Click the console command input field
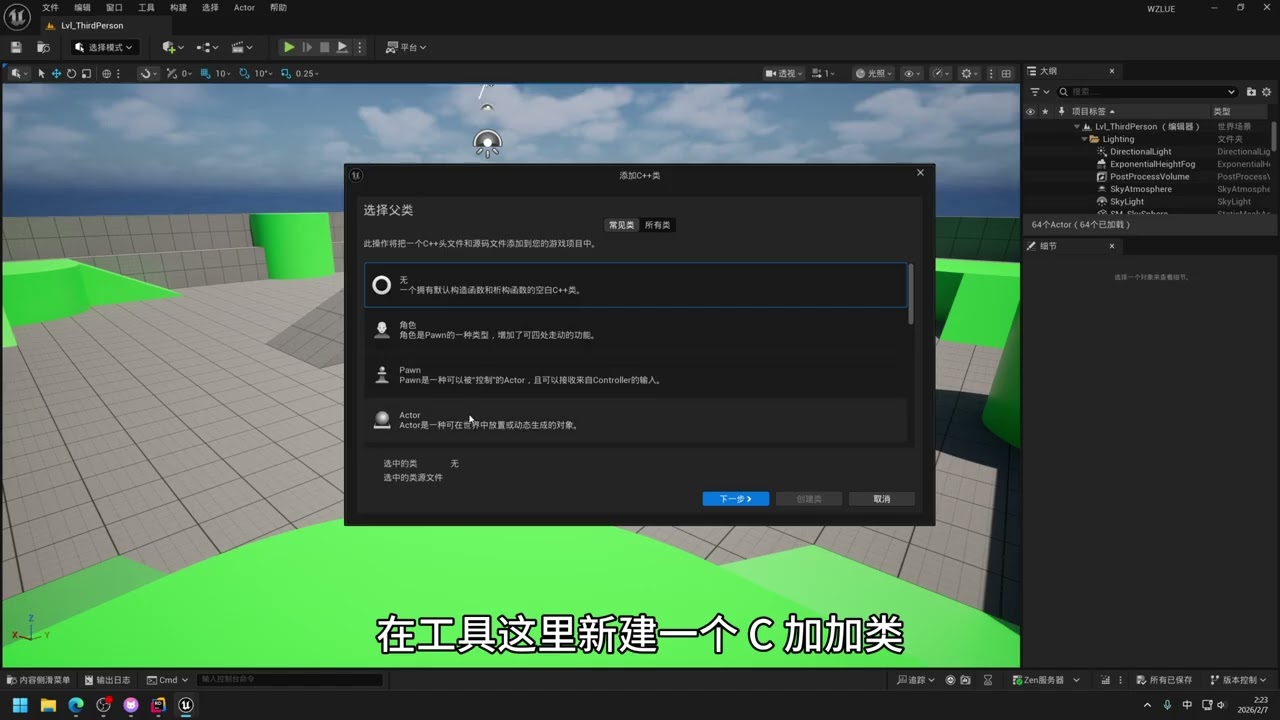This screenshot has width=1280, height=720. pyautogui.click(x=290, y=680)
